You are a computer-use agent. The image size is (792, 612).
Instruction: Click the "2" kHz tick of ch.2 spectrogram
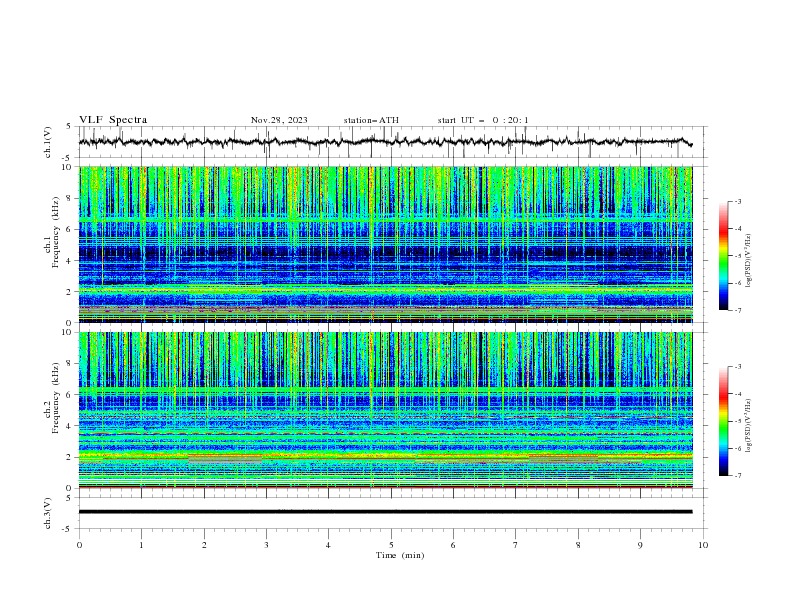[x=71, y=457]
